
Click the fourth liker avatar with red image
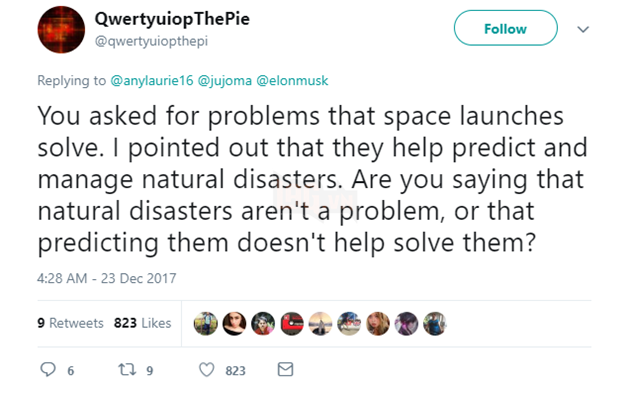292,323
